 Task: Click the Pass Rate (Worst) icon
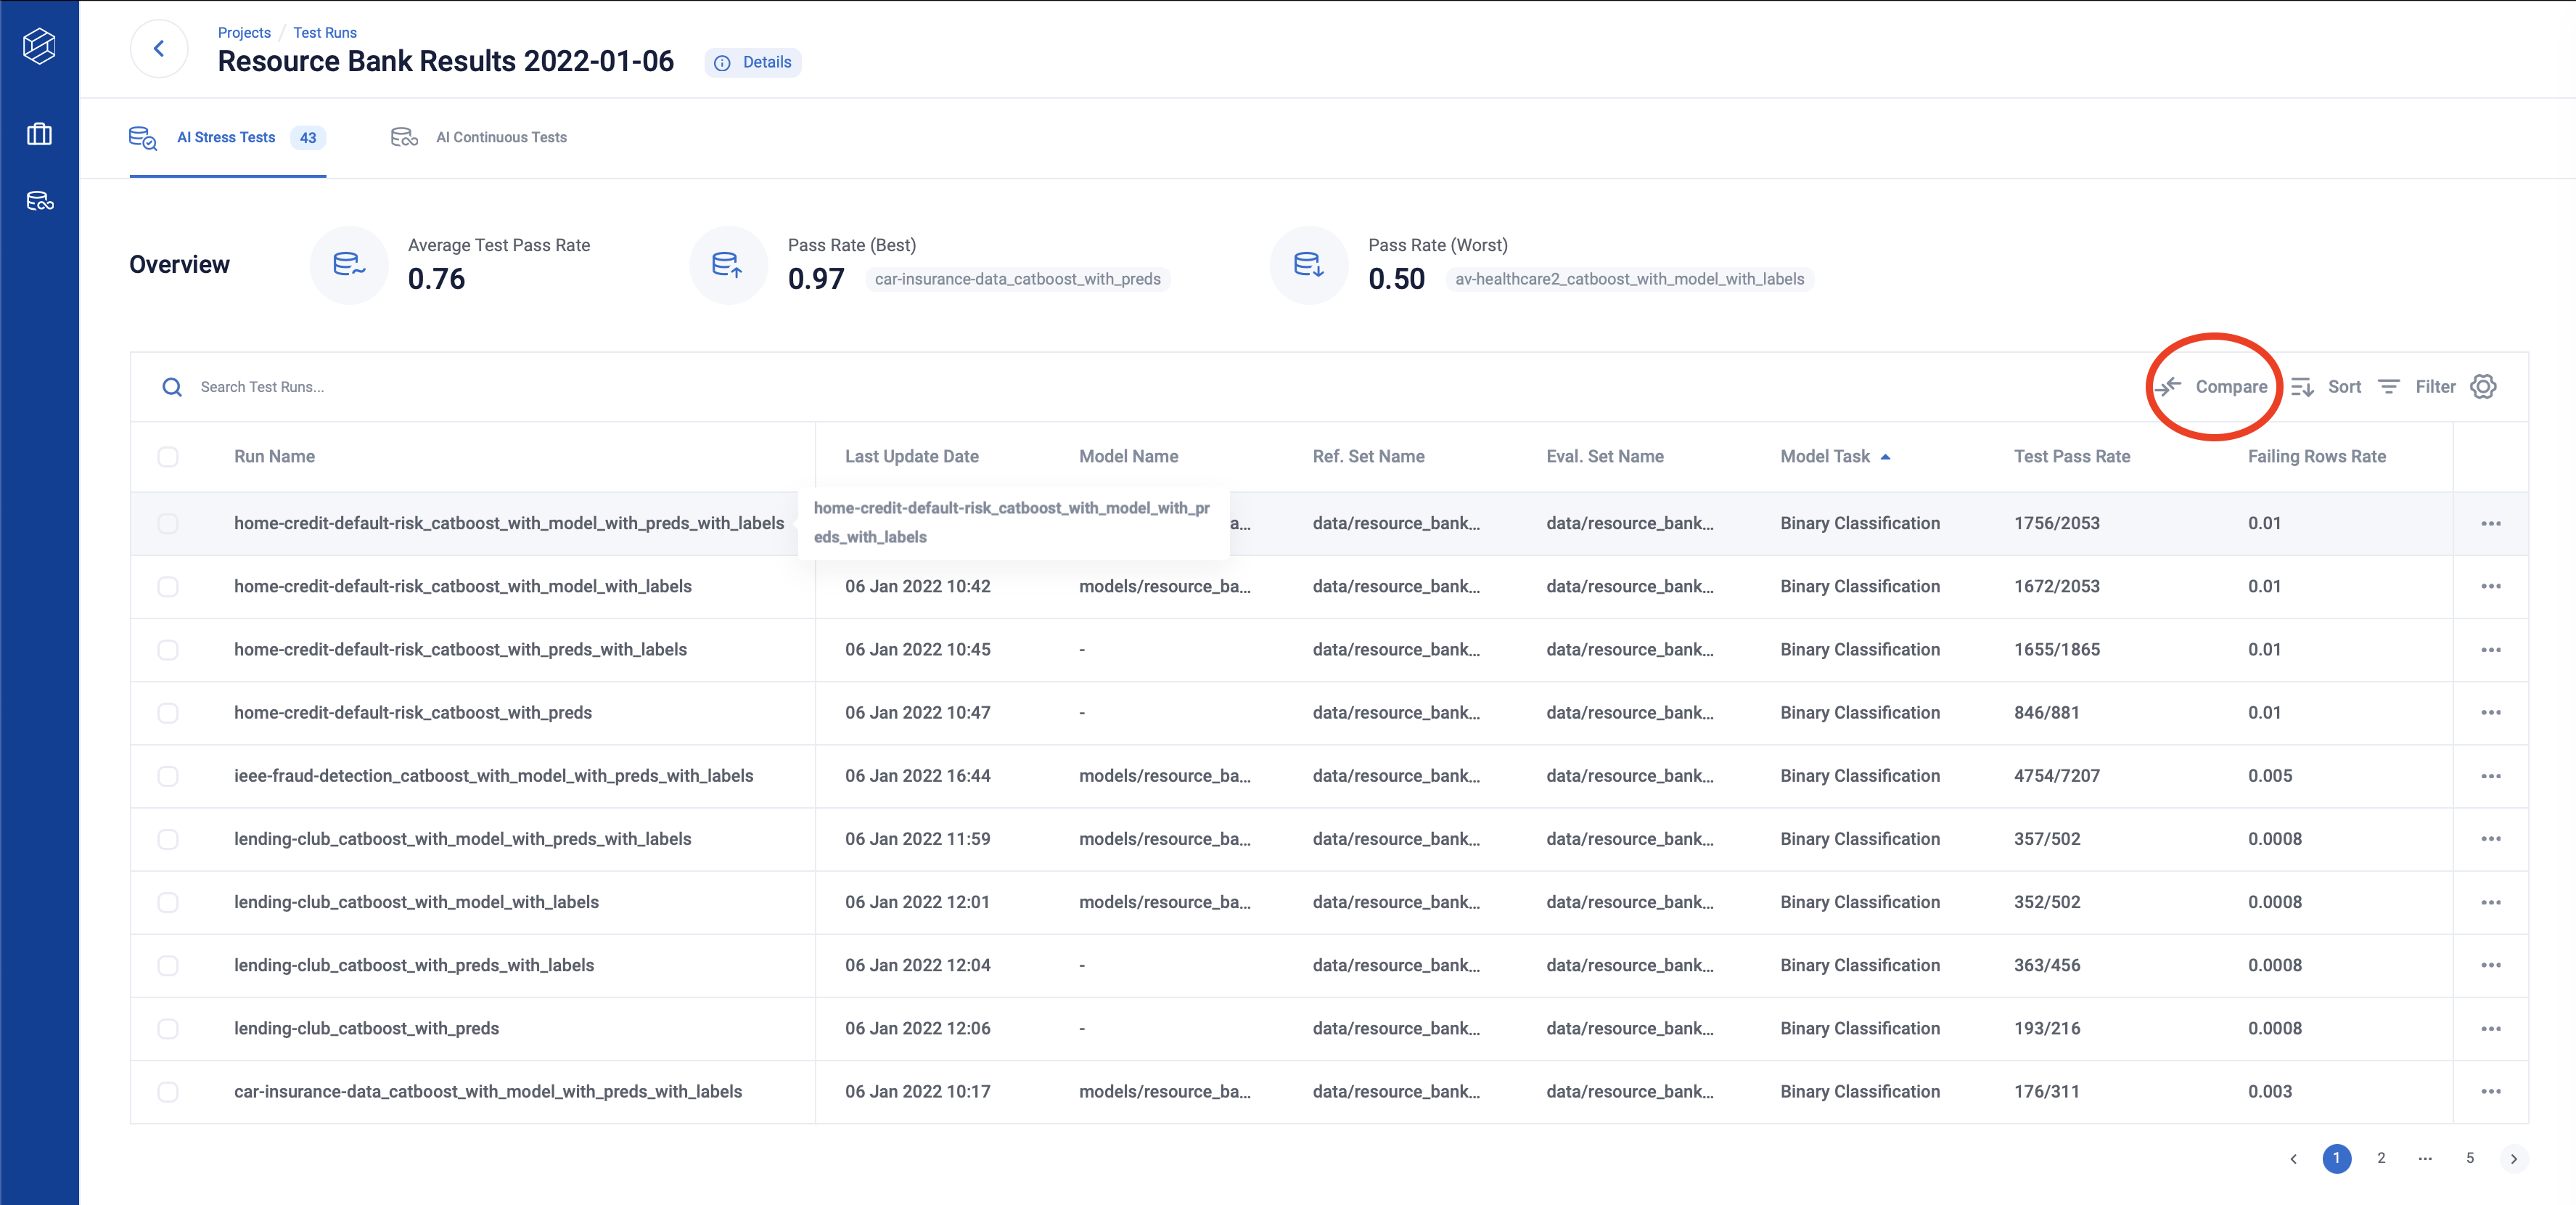[x=1309, y=265]
